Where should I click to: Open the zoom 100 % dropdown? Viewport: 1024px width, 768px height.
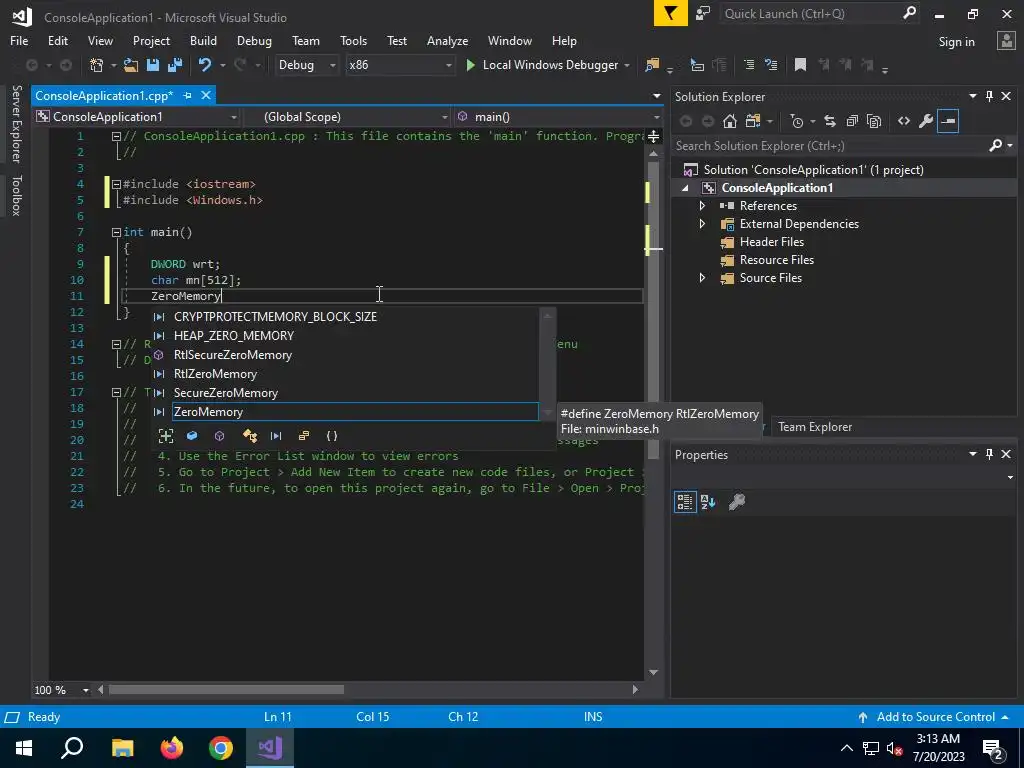pos(86,690)
